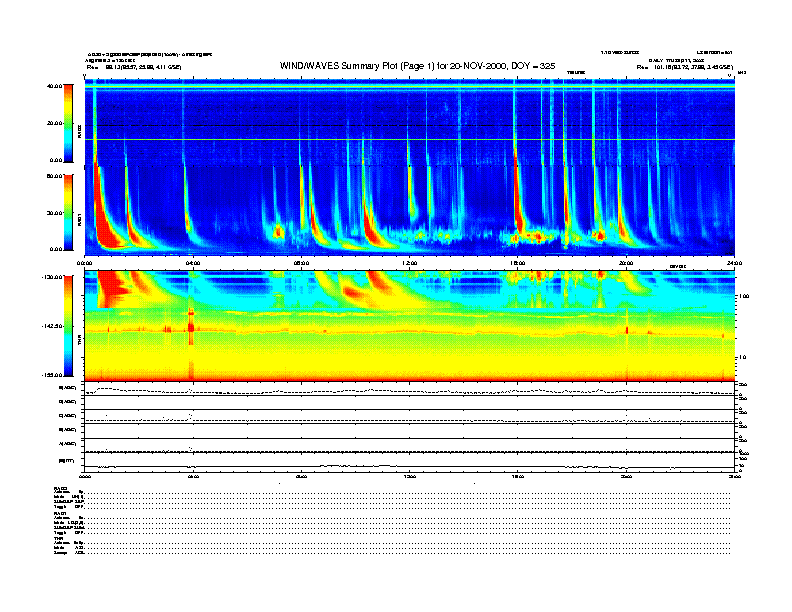This screenshot has height=612, width=792.
Task: Click 16:00 label under RAD1 spectrogram
Action: [518, 263]
